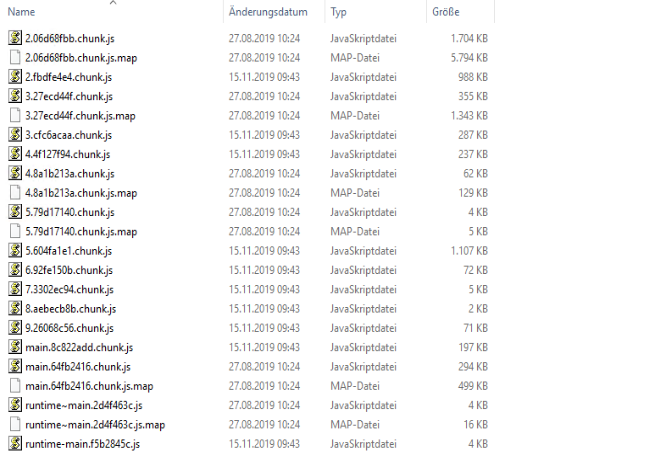Click the 2.06d68fbb.chunk.js file icon

15,38
